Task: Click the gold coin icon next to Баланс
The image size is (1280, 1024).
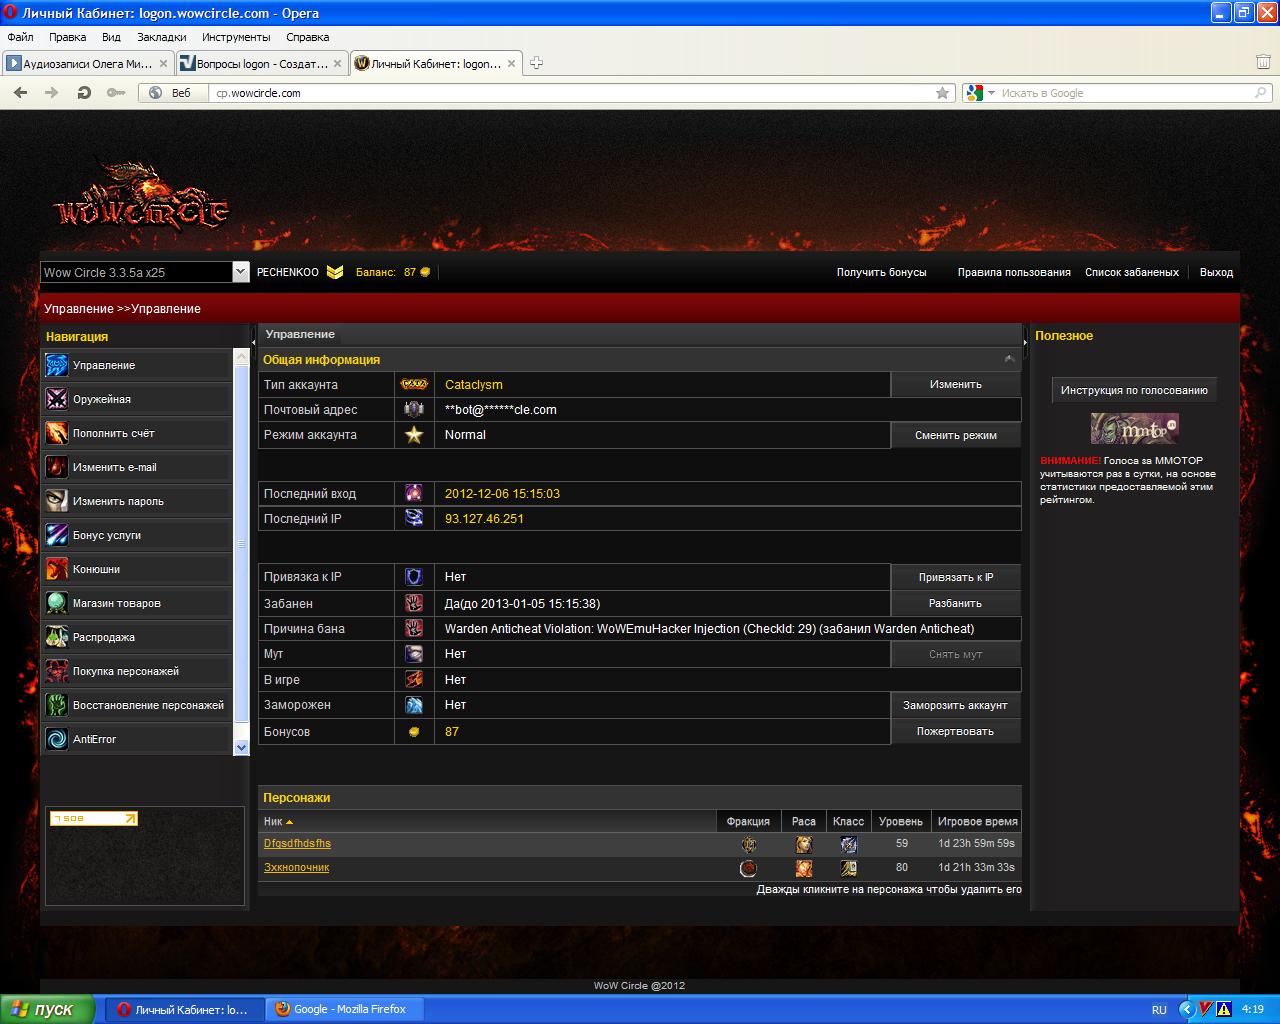Action: point(425,272)
